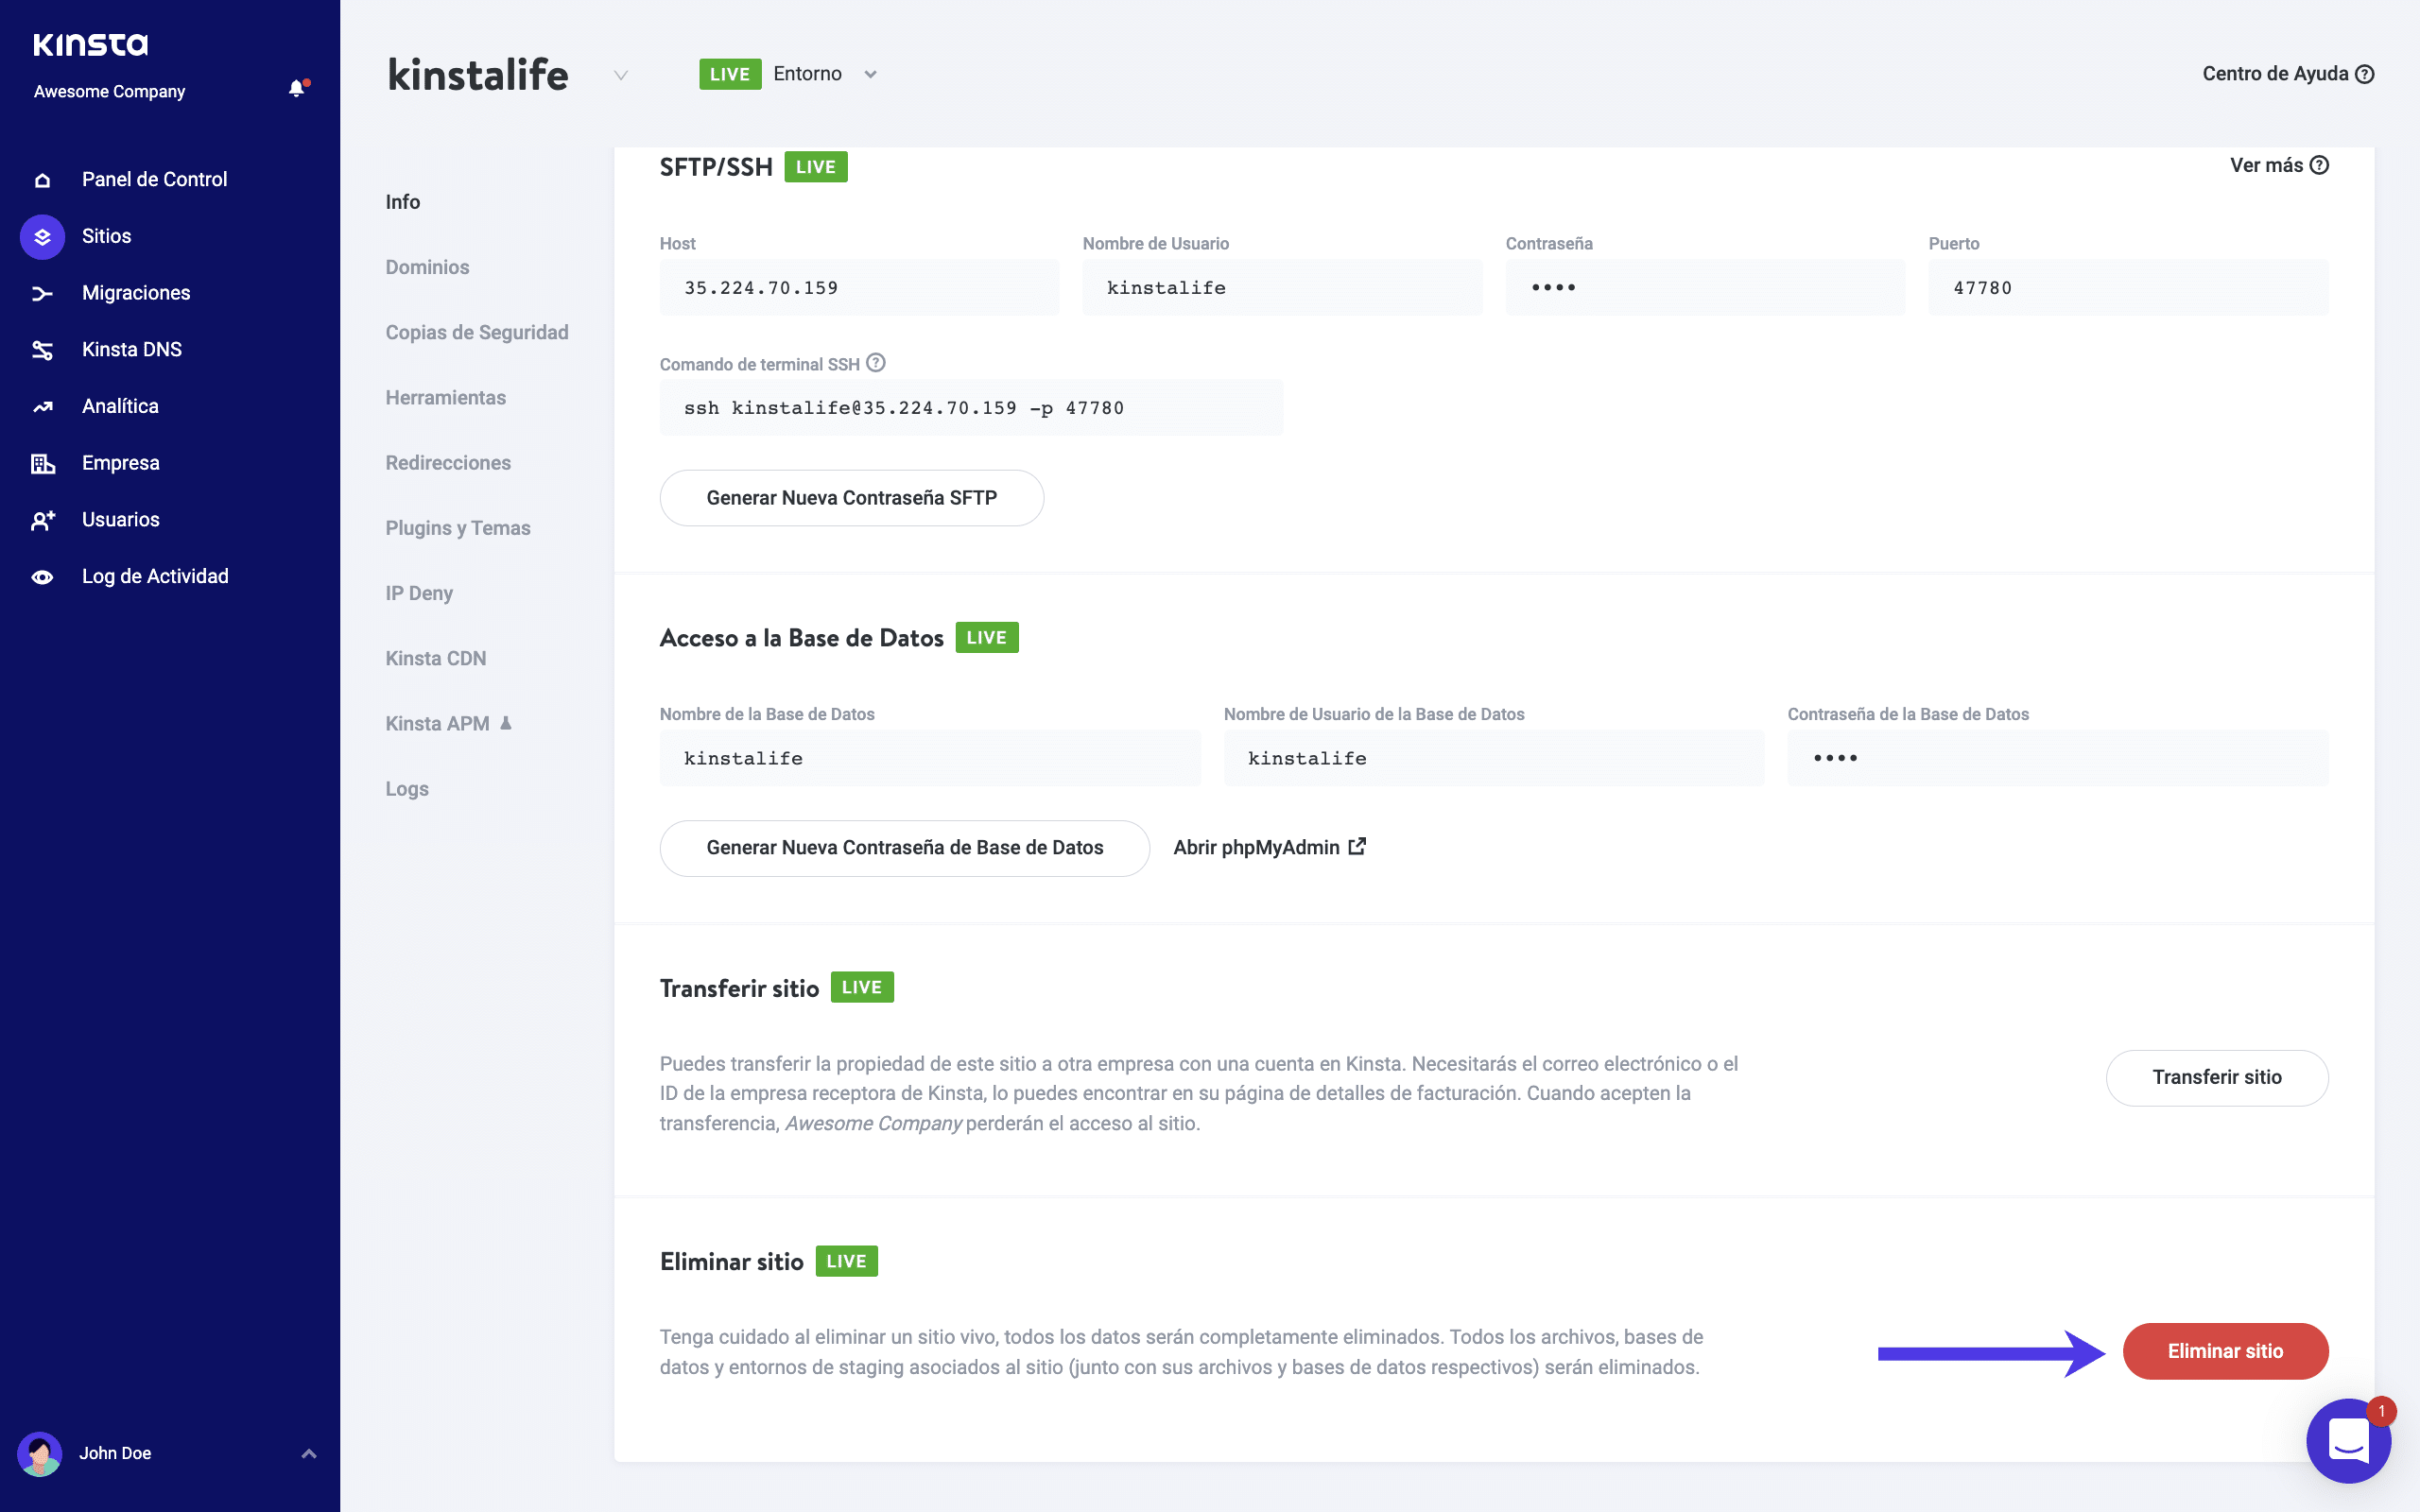Image resolution: width=2420 pixels, height=1512 pixels.
Task: Click the Kinsta DNS sidebar icon
Action: 42,350
